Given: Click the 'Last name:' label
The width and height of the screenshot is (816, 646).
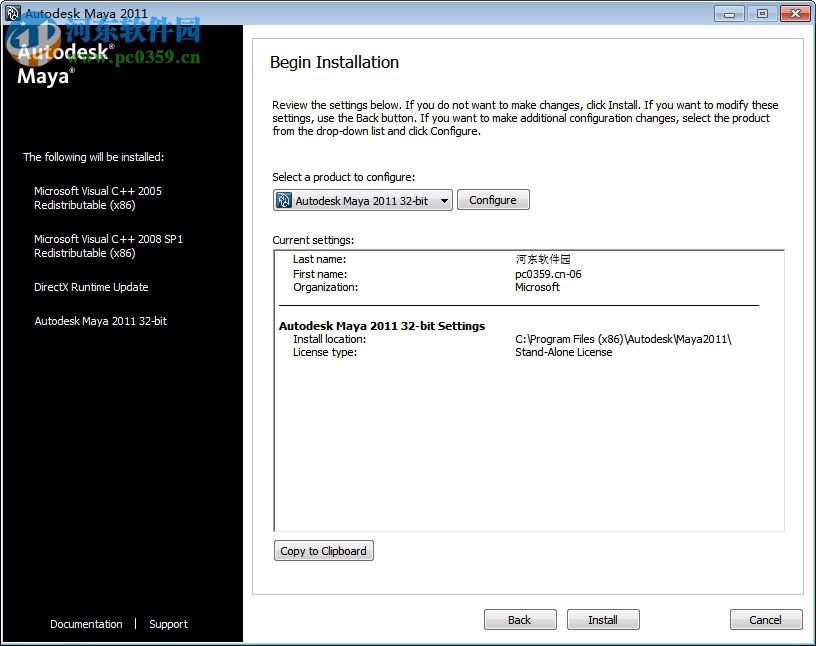Looking at the screenshot, I should tap(319, 259).
